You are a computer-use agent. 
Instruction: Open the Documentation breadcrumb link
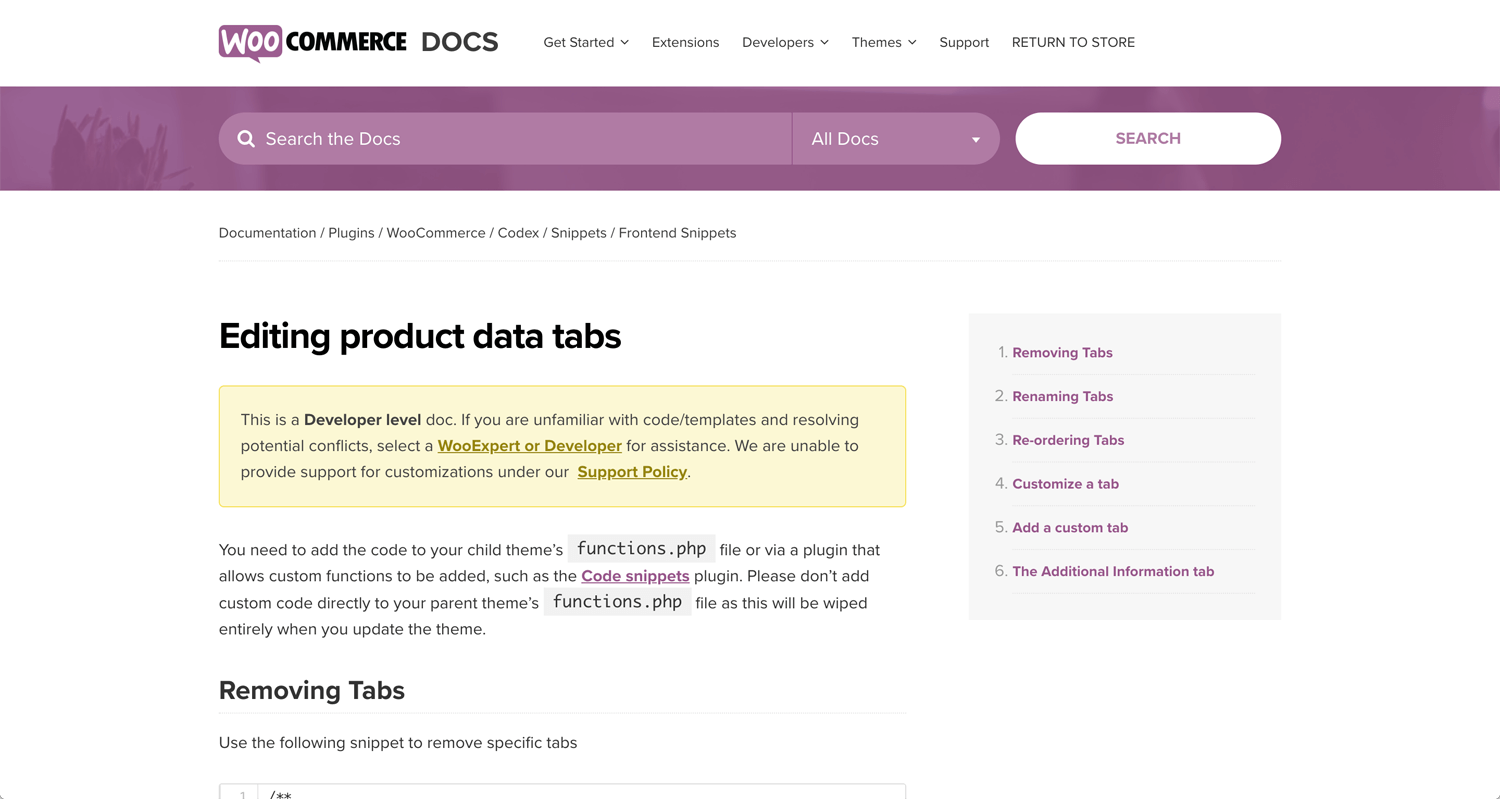point(267,233)
